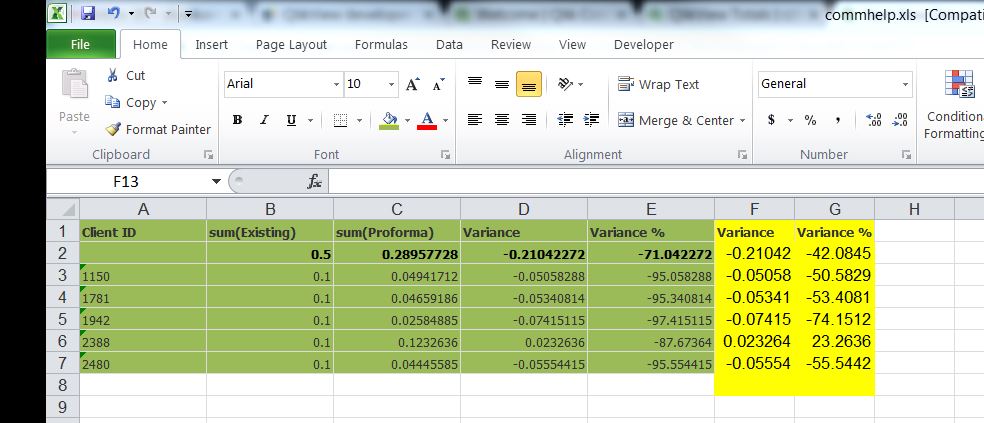Toggle Bold formatting
The width and height of the screenshot is (984, 423).
pos(237,120)
